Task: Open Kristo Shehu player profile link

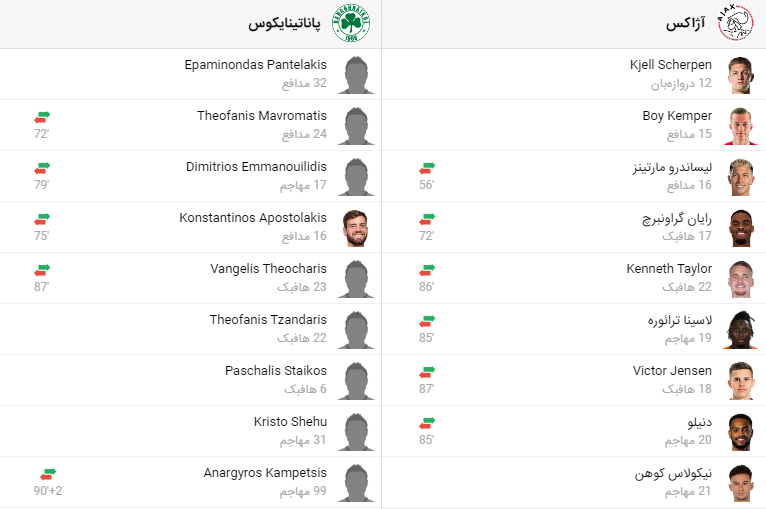Action: pyautogui.click(x=290, y=422)
